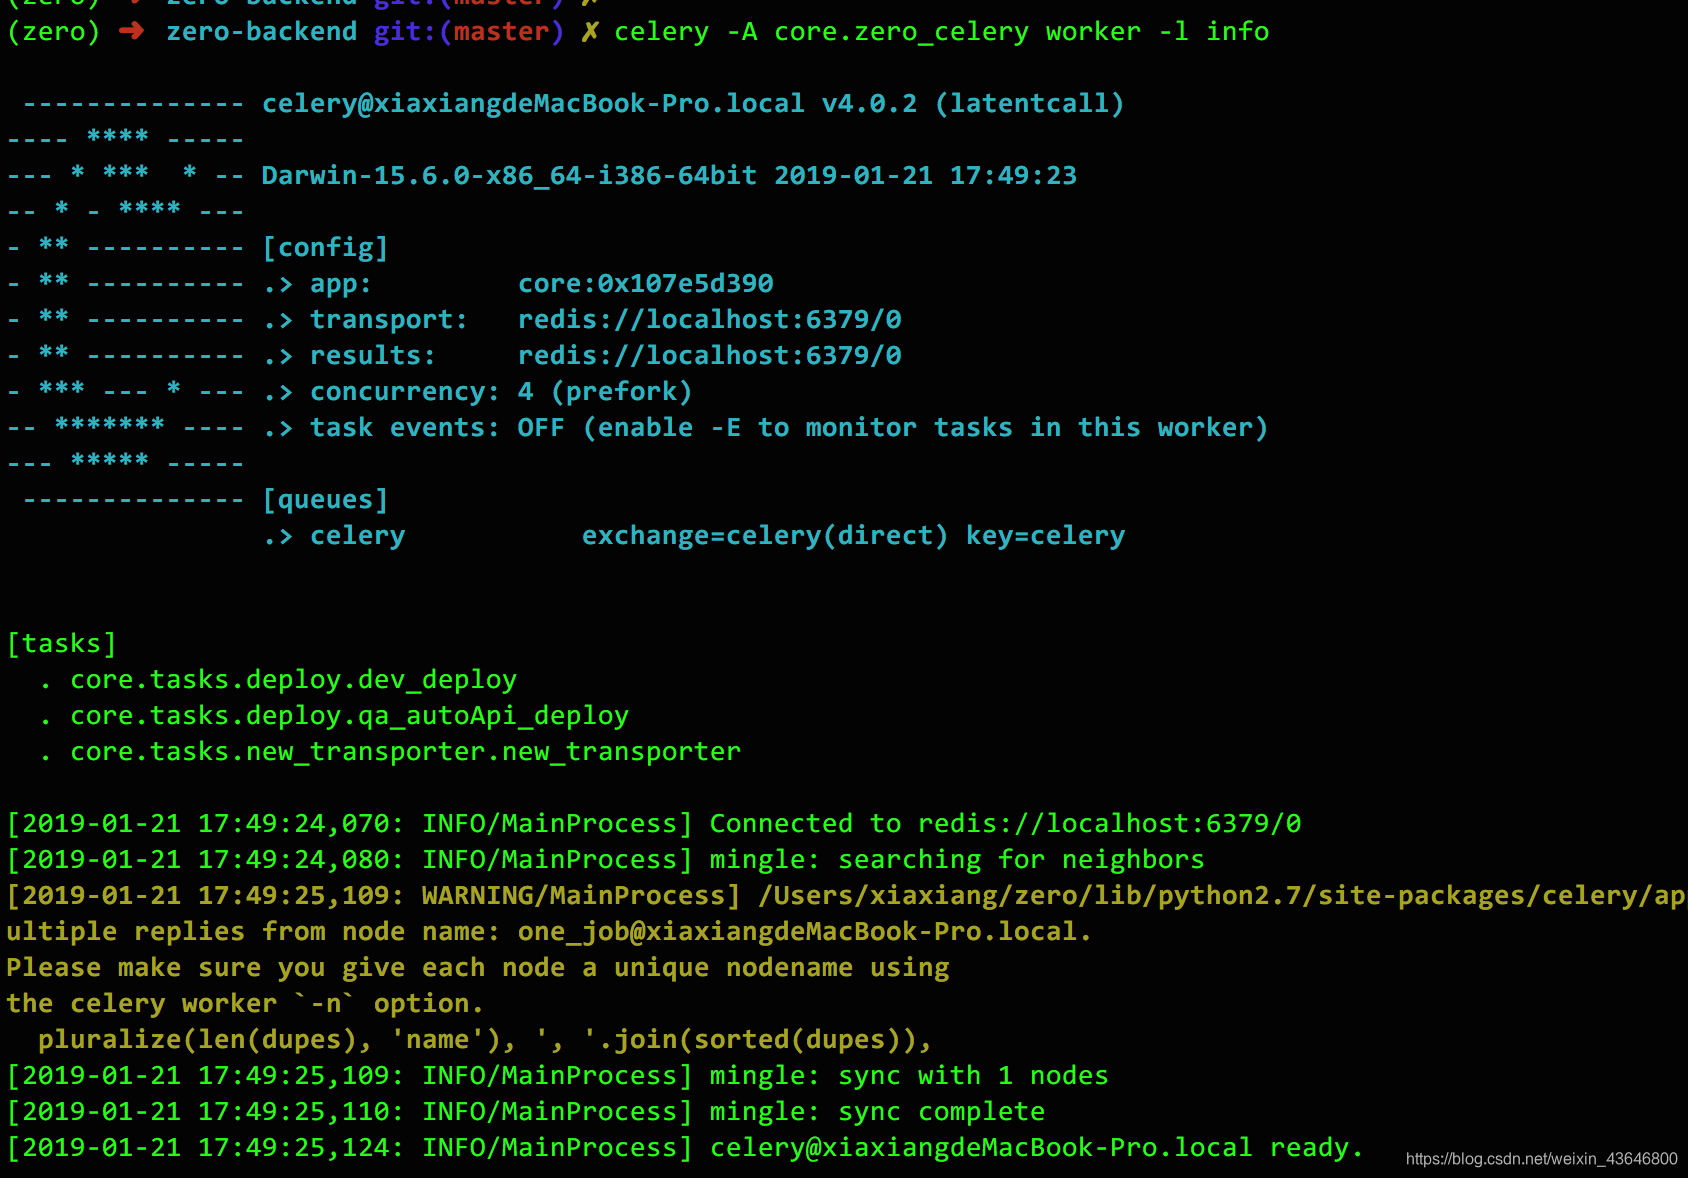Expand the [queues] section listing
This screenshot has width=1688, height=1178.
[x=325, y=498]
